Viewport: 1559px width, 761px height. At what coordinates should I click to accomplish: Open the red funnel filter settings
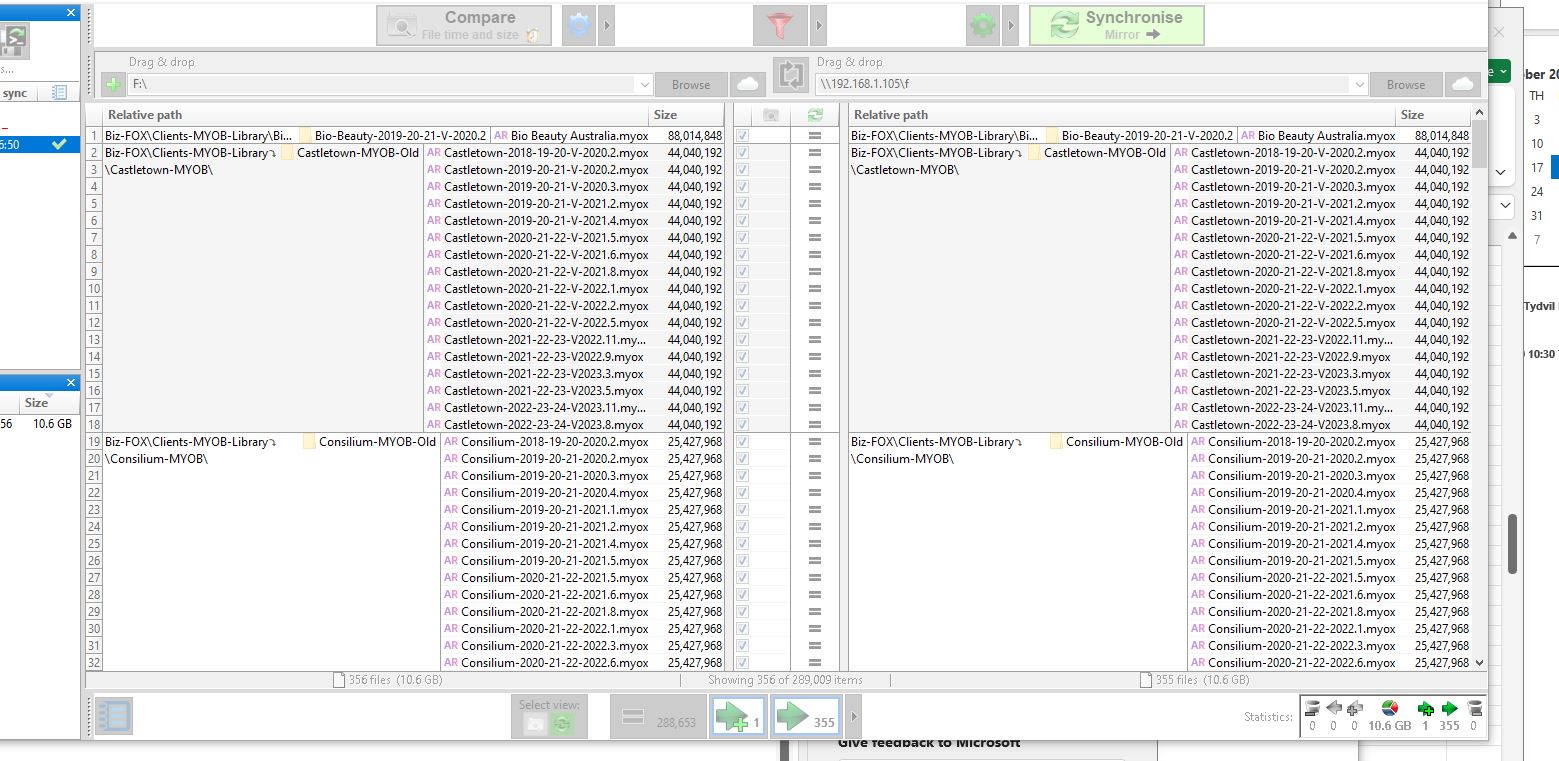pos(780,26)
